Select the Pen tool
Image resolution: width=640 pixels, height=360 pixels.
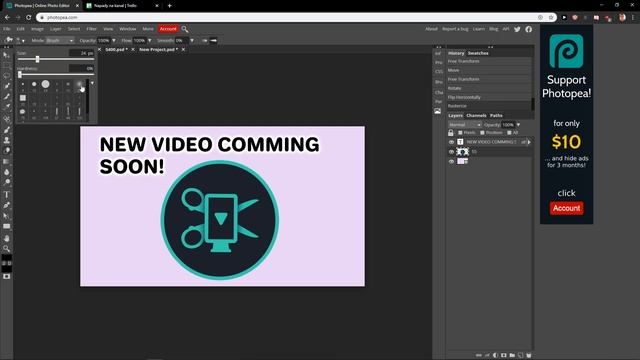tap(7, 205)
